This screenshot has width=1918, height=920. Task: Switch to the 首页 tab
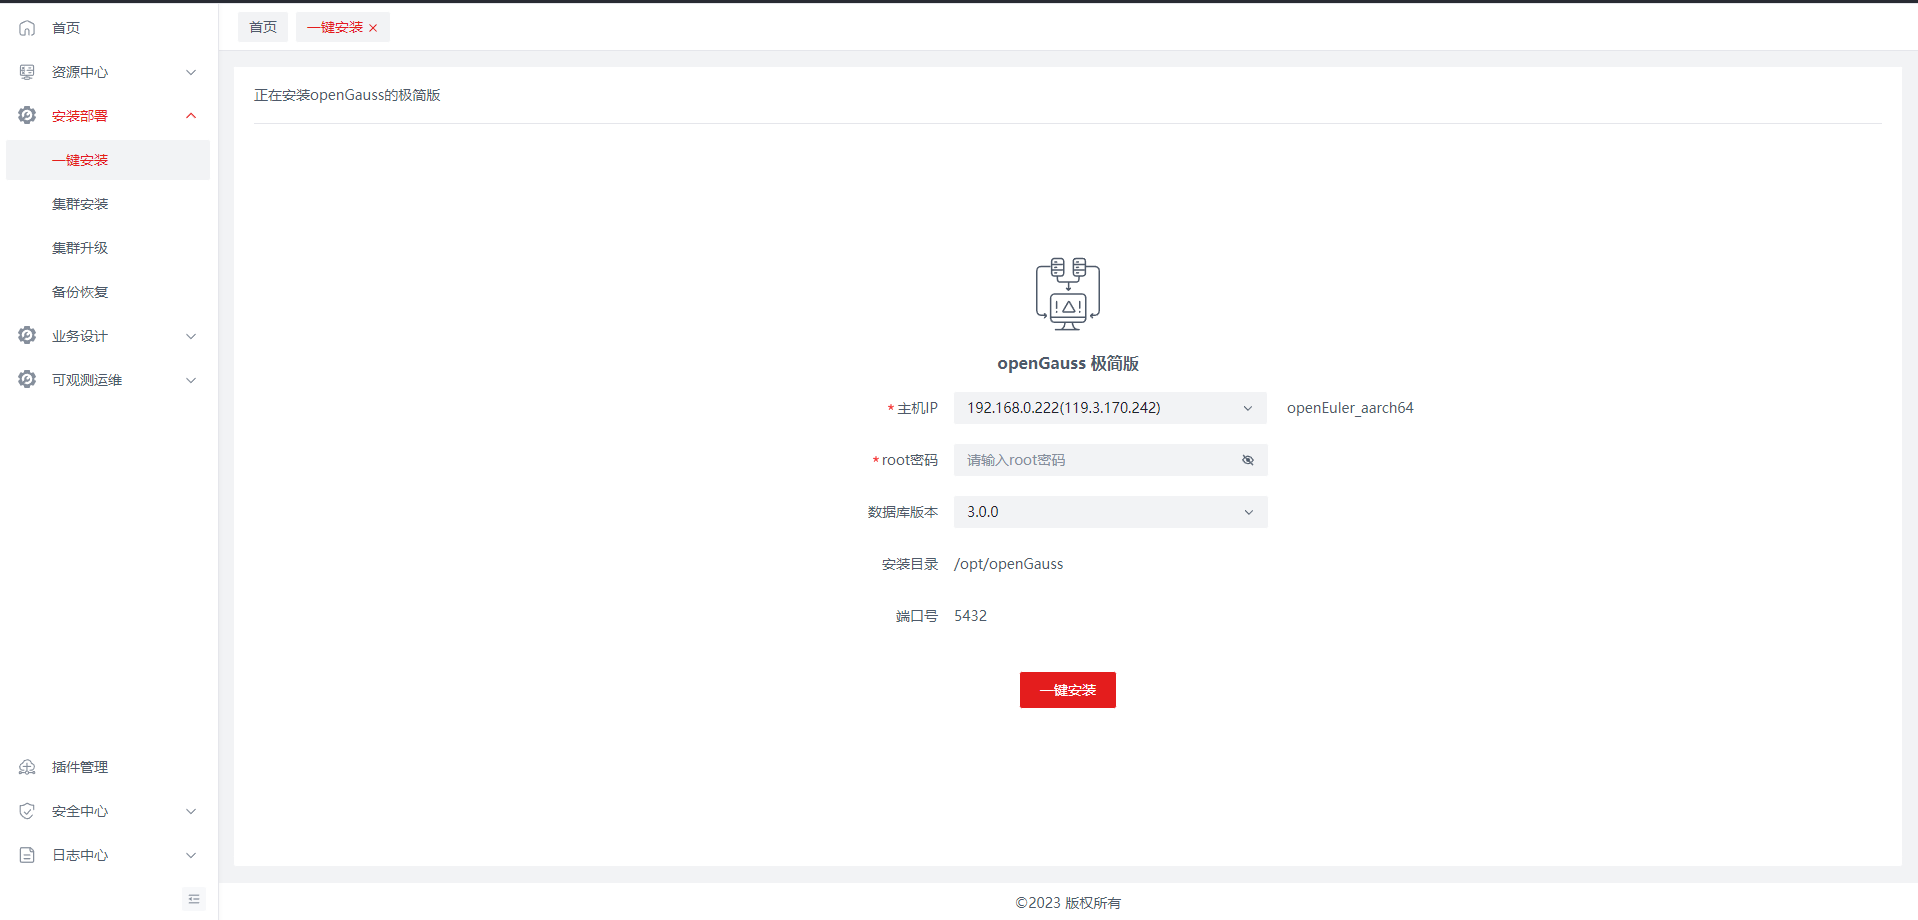[263, 27]
